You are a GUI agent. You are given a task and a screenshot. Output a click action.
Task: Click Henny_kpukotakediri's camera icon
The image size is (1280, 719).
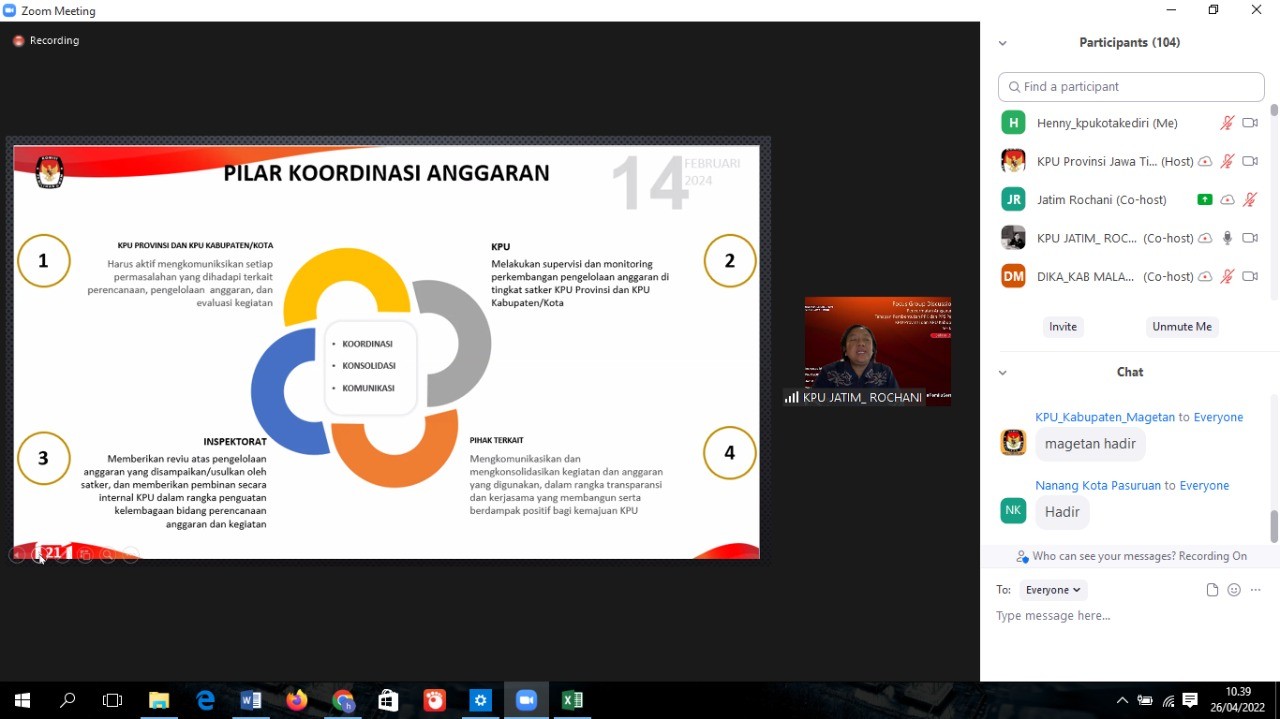[1250, 123]
